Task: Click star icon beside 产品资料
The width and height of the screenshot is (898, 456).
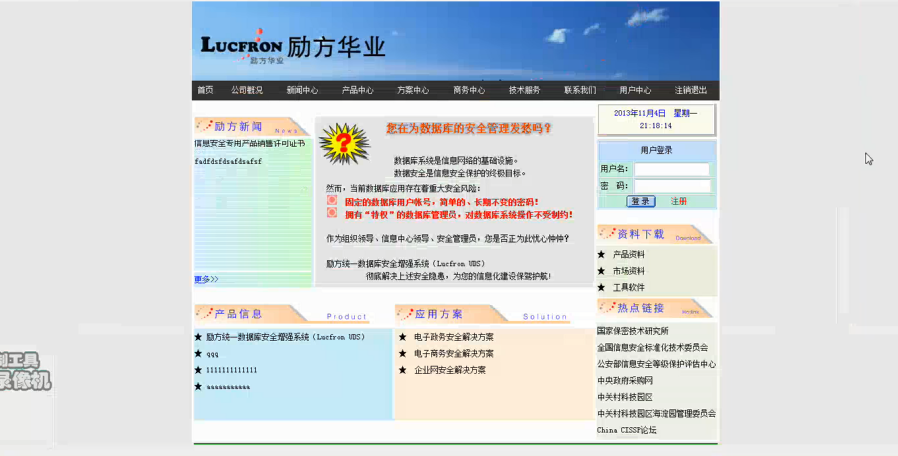Action: point(601,254)
